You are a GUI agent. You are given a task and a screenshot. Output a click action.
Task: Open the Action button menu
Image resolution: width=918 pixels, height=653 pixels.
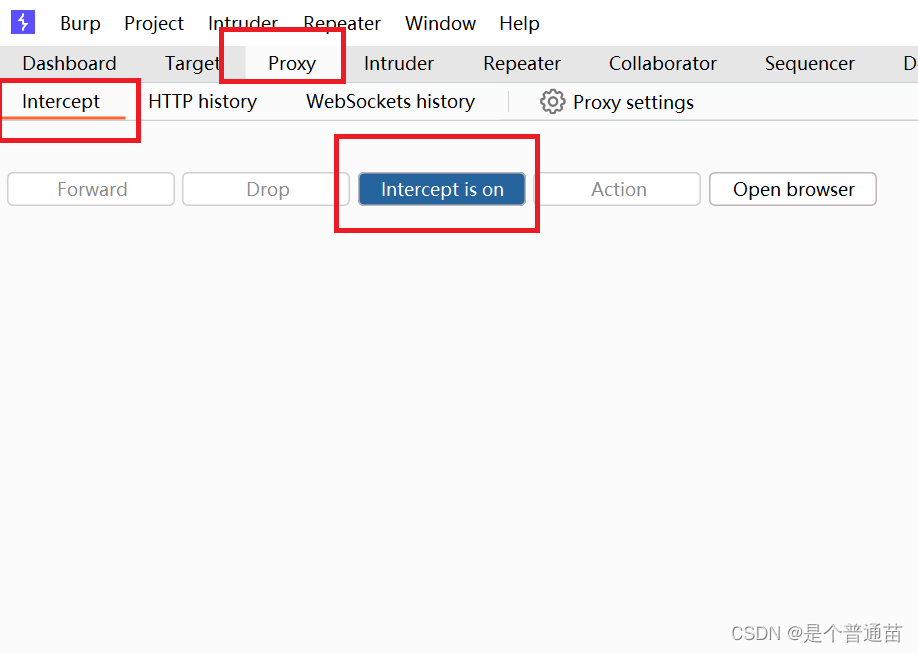click(x=618, y=189)
